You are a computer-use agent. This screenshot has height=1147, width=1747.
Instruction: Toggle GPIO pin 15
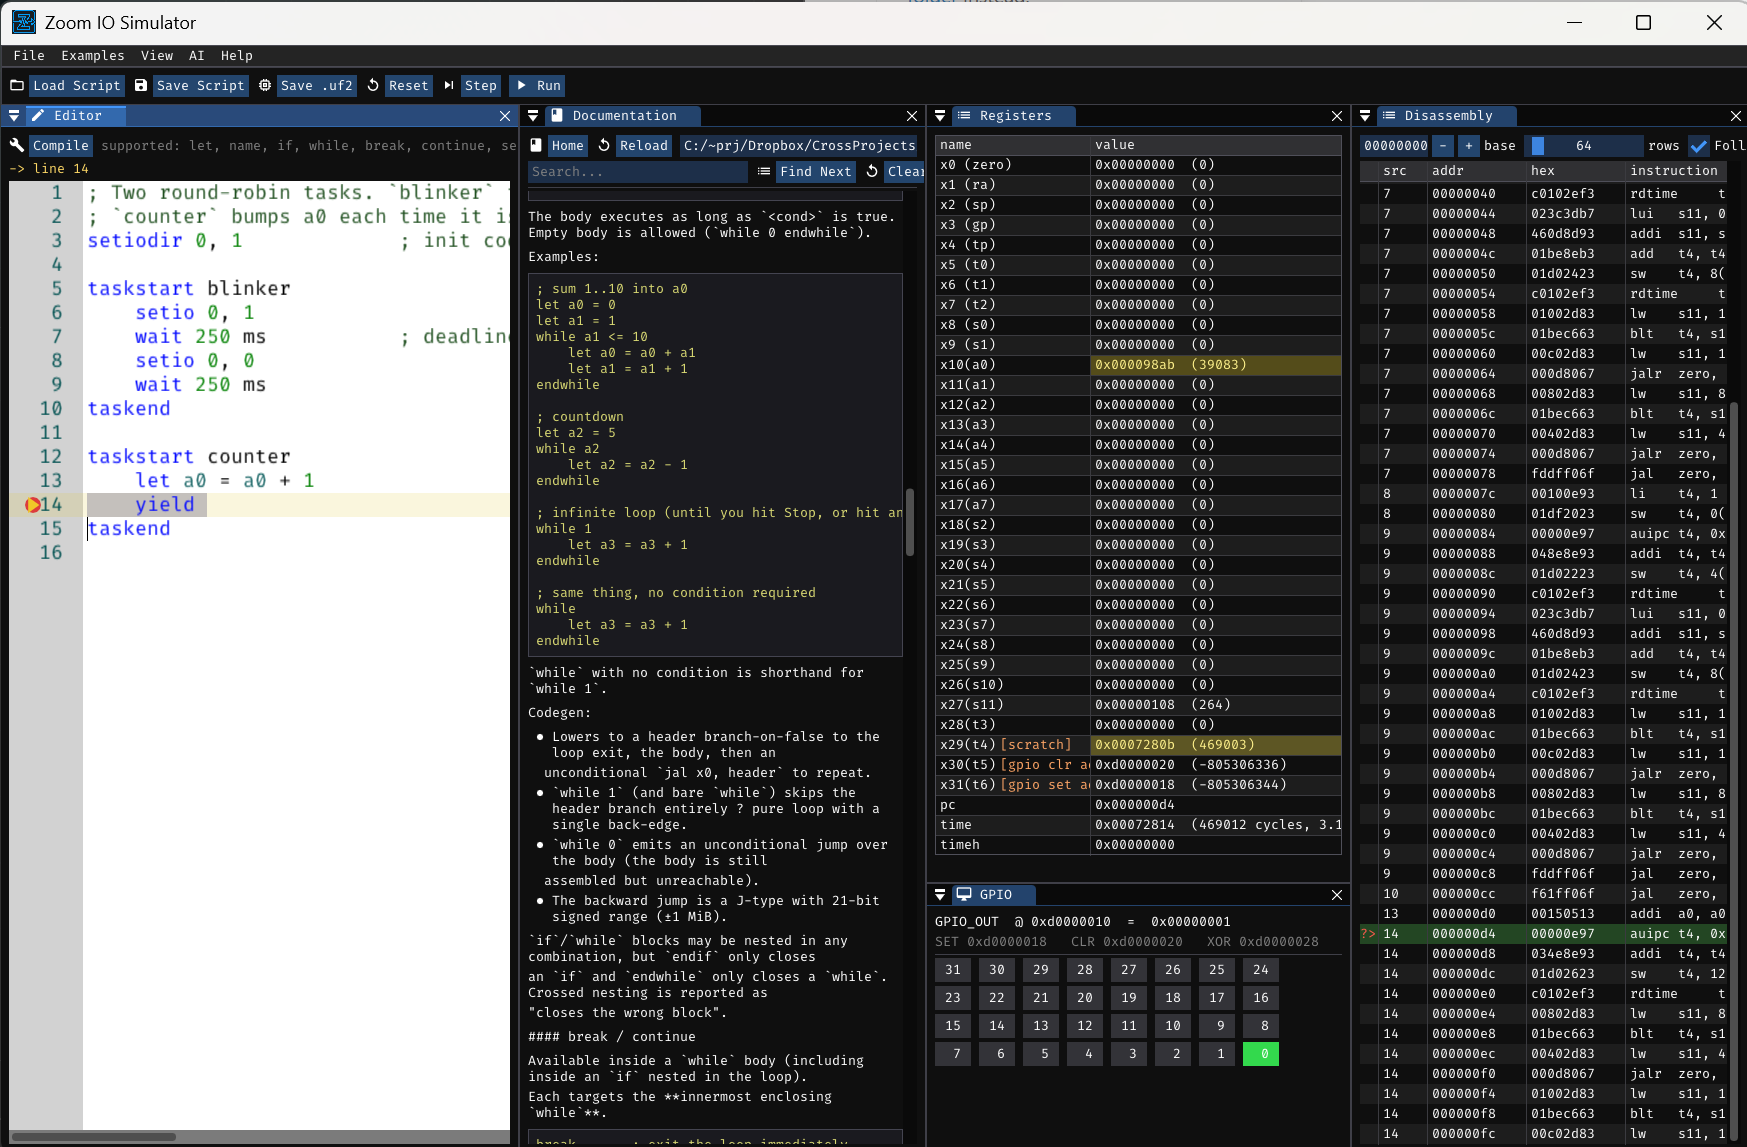point(953,1026)
